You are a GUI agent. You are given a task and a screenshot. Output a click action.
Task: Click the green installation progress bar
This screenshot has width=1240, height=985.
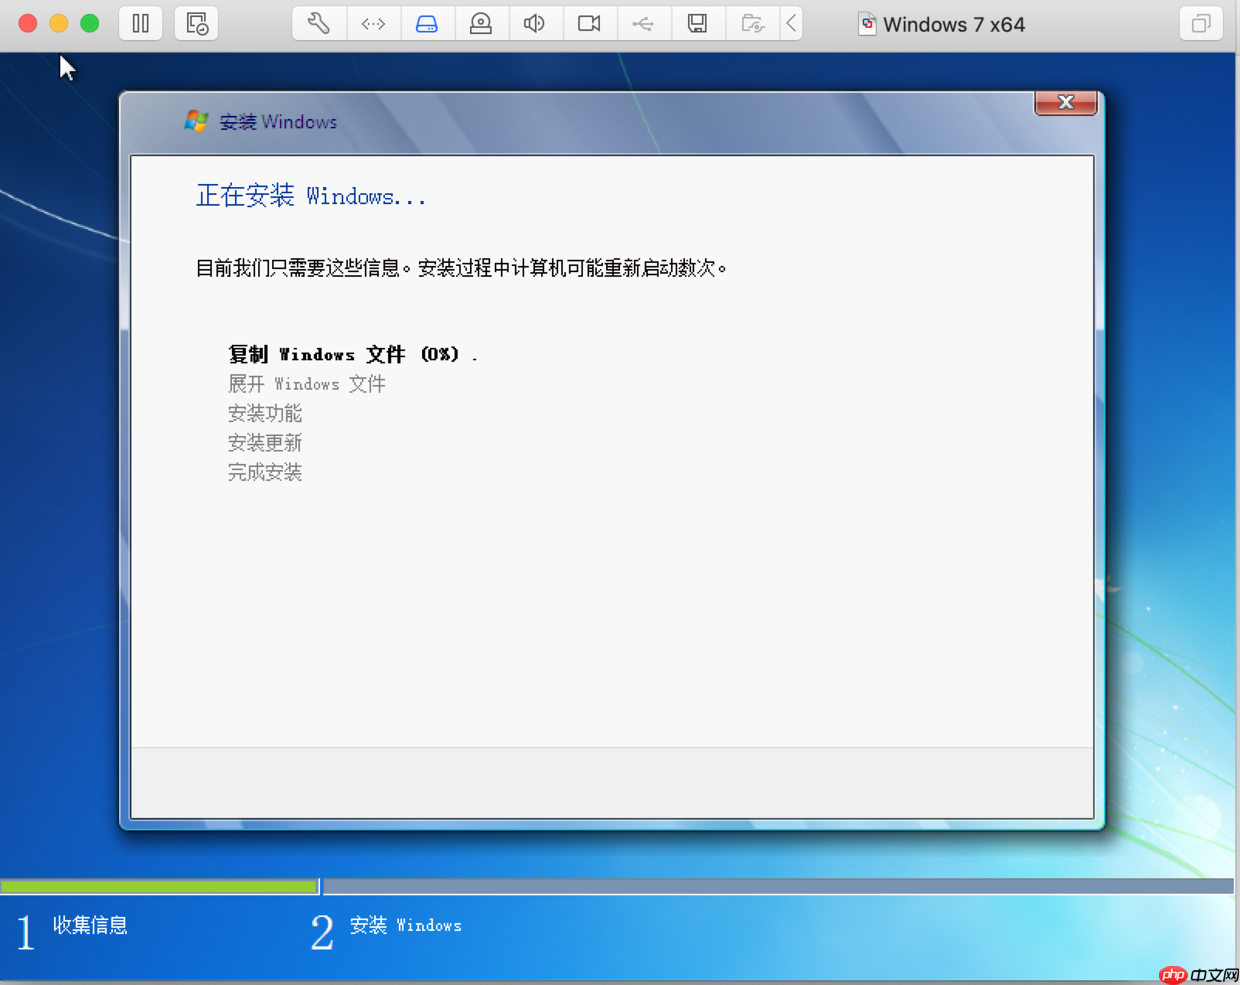pyautogui.click(x=160, y=886)
